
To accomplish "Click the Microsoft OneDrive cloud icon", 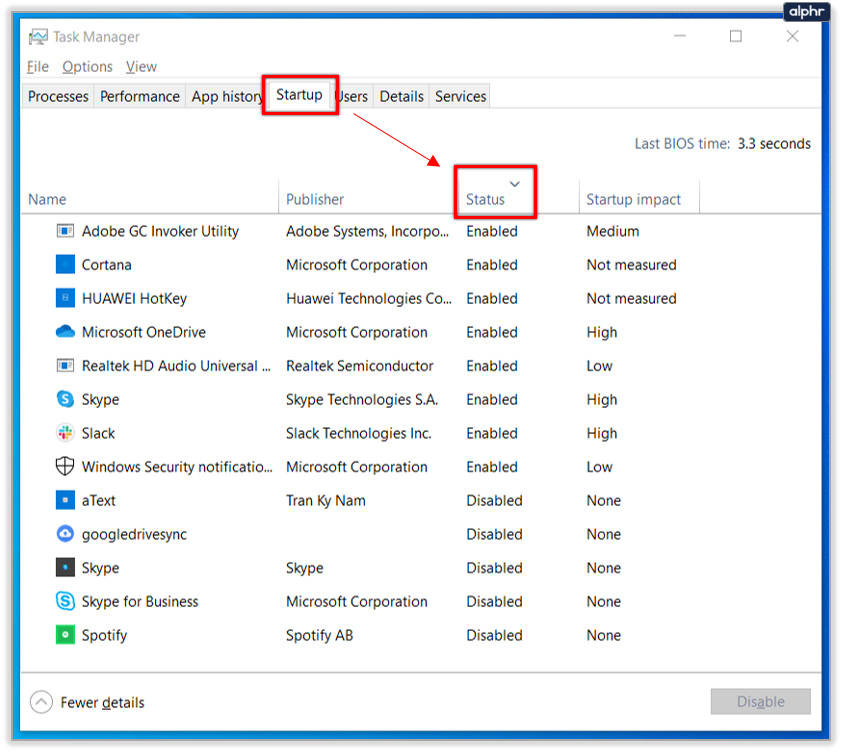I will pos(65,331).
